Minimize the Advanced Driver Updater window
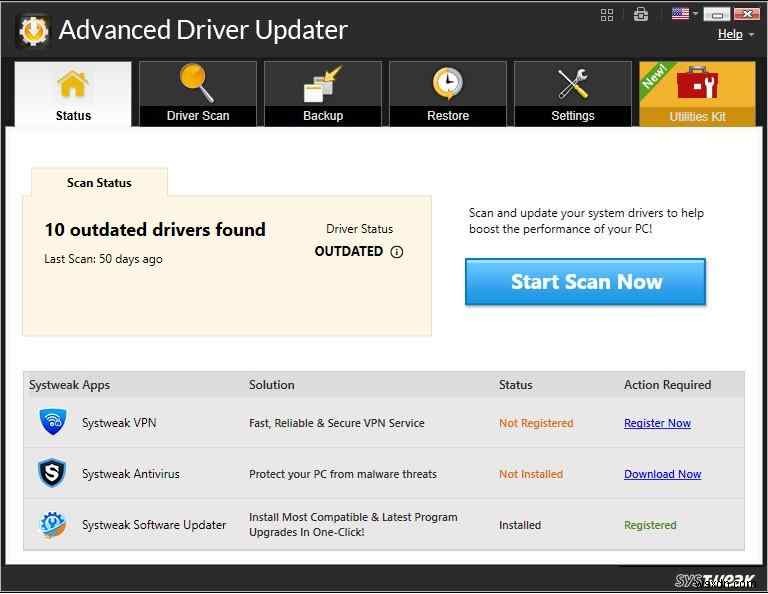The height and width of the screenshot is (594, 768). [x=717, y=14]
